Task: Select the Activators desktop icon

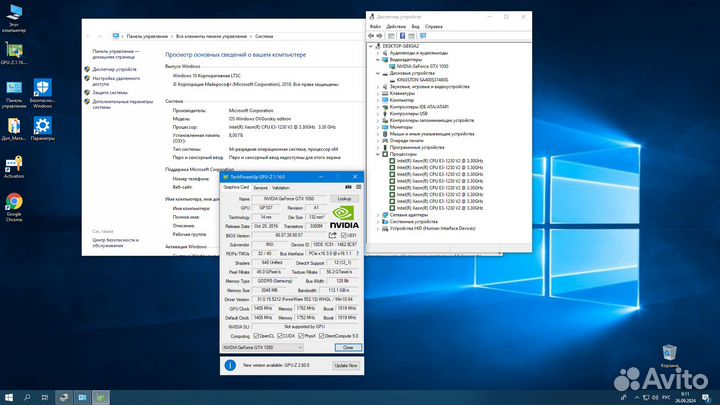Action: 14,167
